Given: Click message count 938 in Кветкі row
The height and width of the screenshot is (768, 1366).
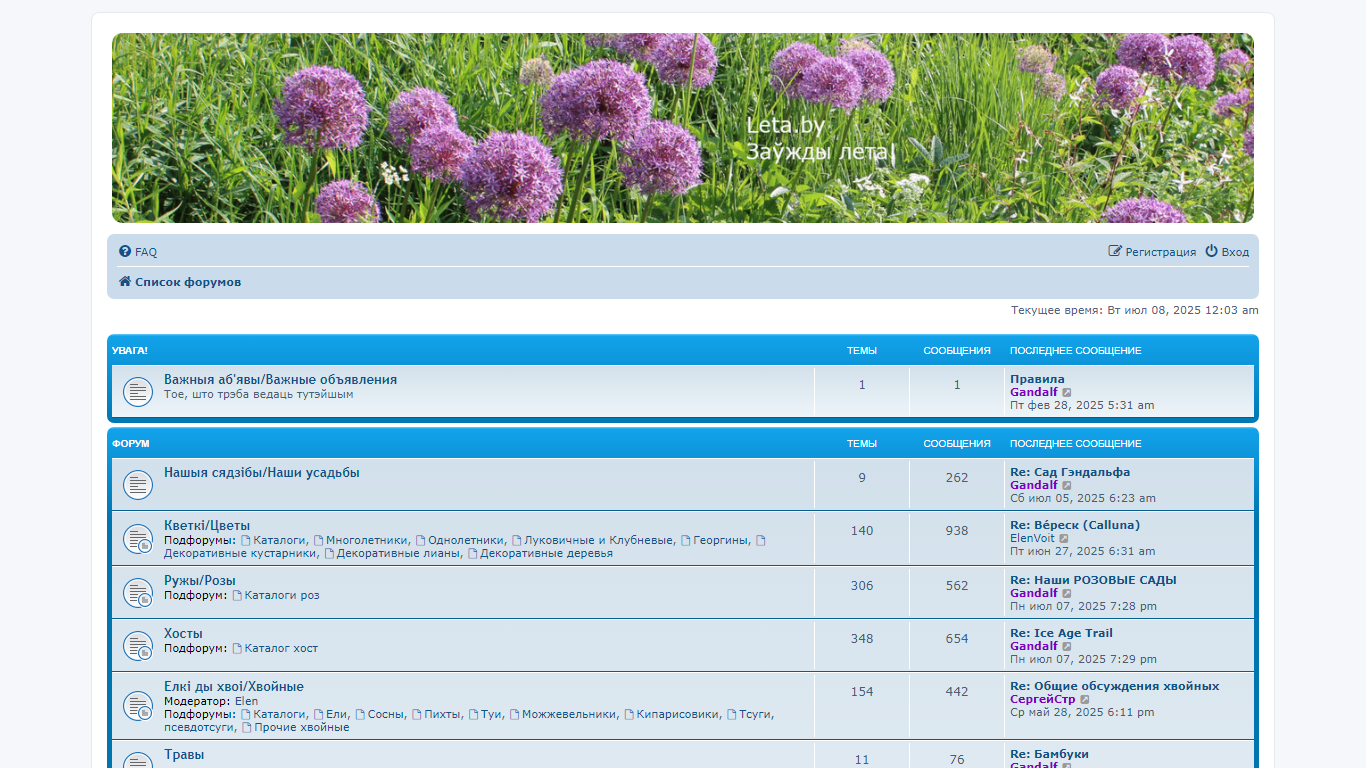Looking at the screenshot, I should pyautogui.click(x=957, y=532).
